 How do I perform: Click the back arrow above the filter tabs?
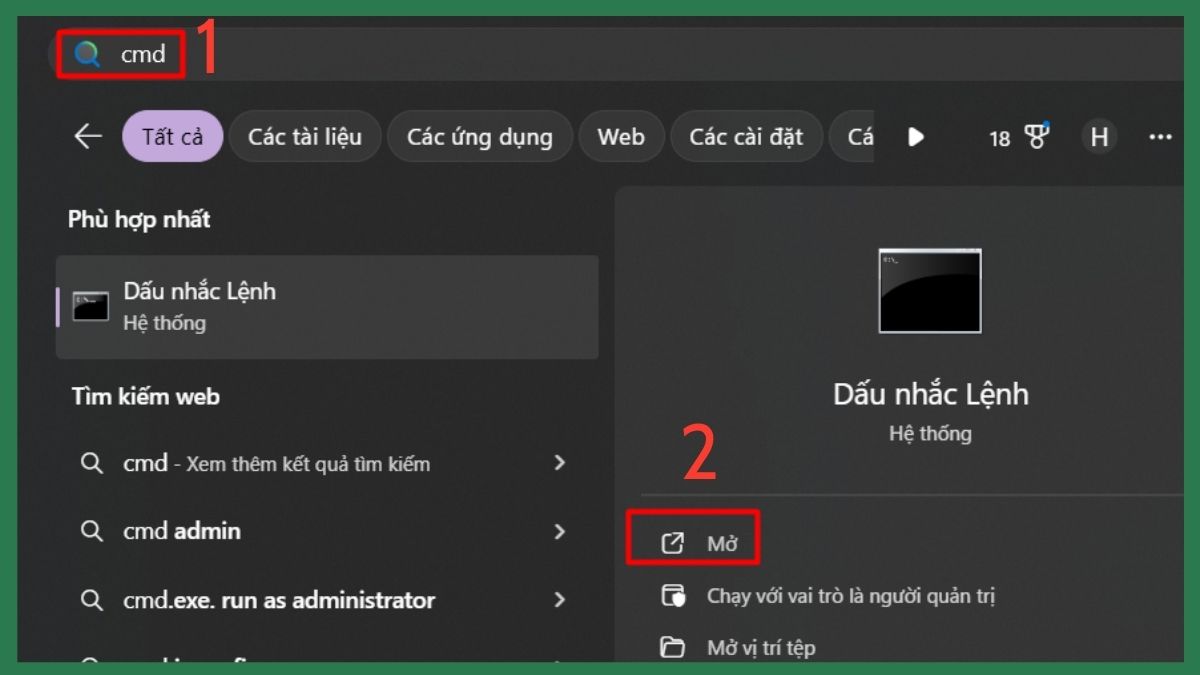tap(89, 136)
